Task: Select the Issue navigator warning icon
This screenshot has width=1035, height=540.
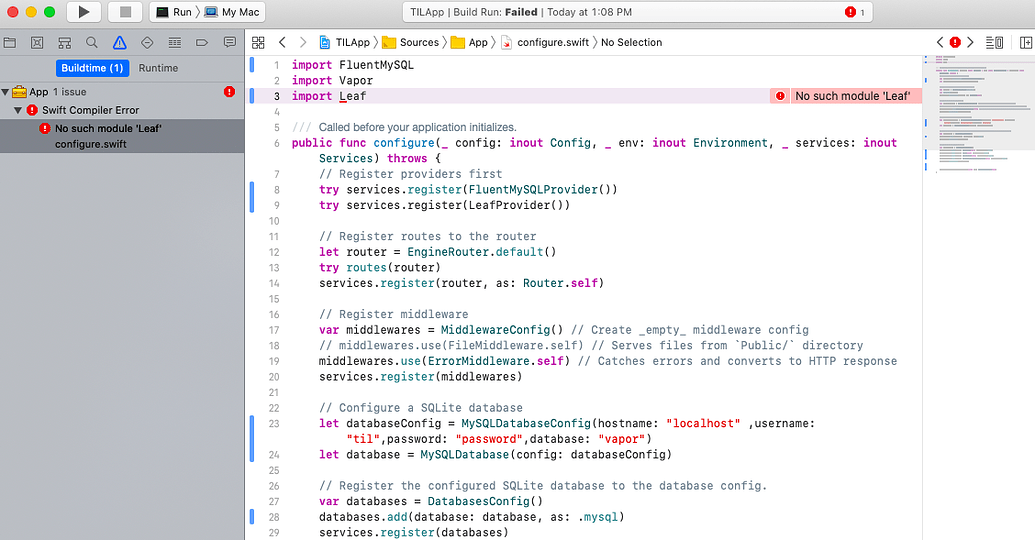Action: 119,43
